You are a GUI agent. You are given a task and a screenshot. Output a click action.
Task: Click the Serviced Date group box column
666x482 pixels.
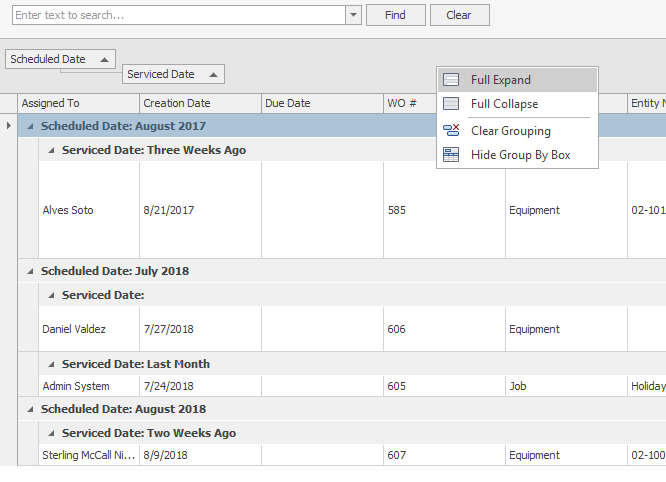point(173,74)
